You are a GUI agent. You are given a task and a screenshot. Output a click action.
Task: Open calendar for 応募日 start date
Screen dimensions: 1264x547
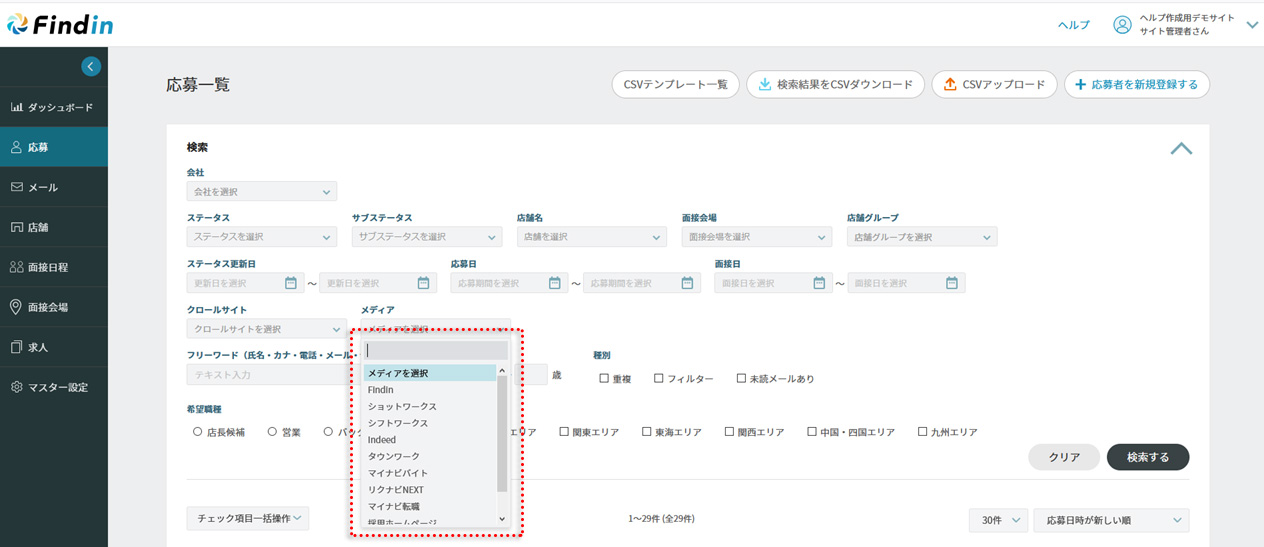point(555,283)
